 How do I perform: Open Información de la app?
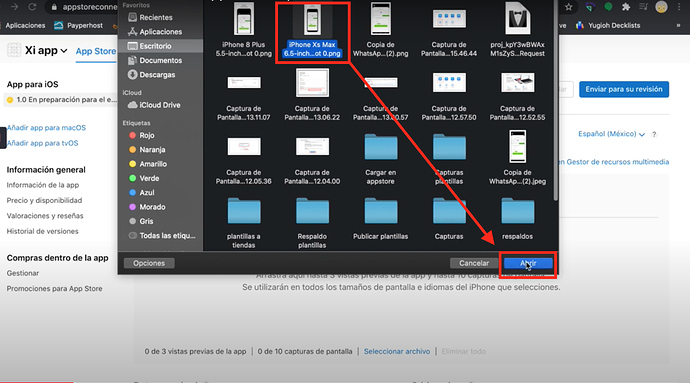pyautogui.click(x=43, y=185)
